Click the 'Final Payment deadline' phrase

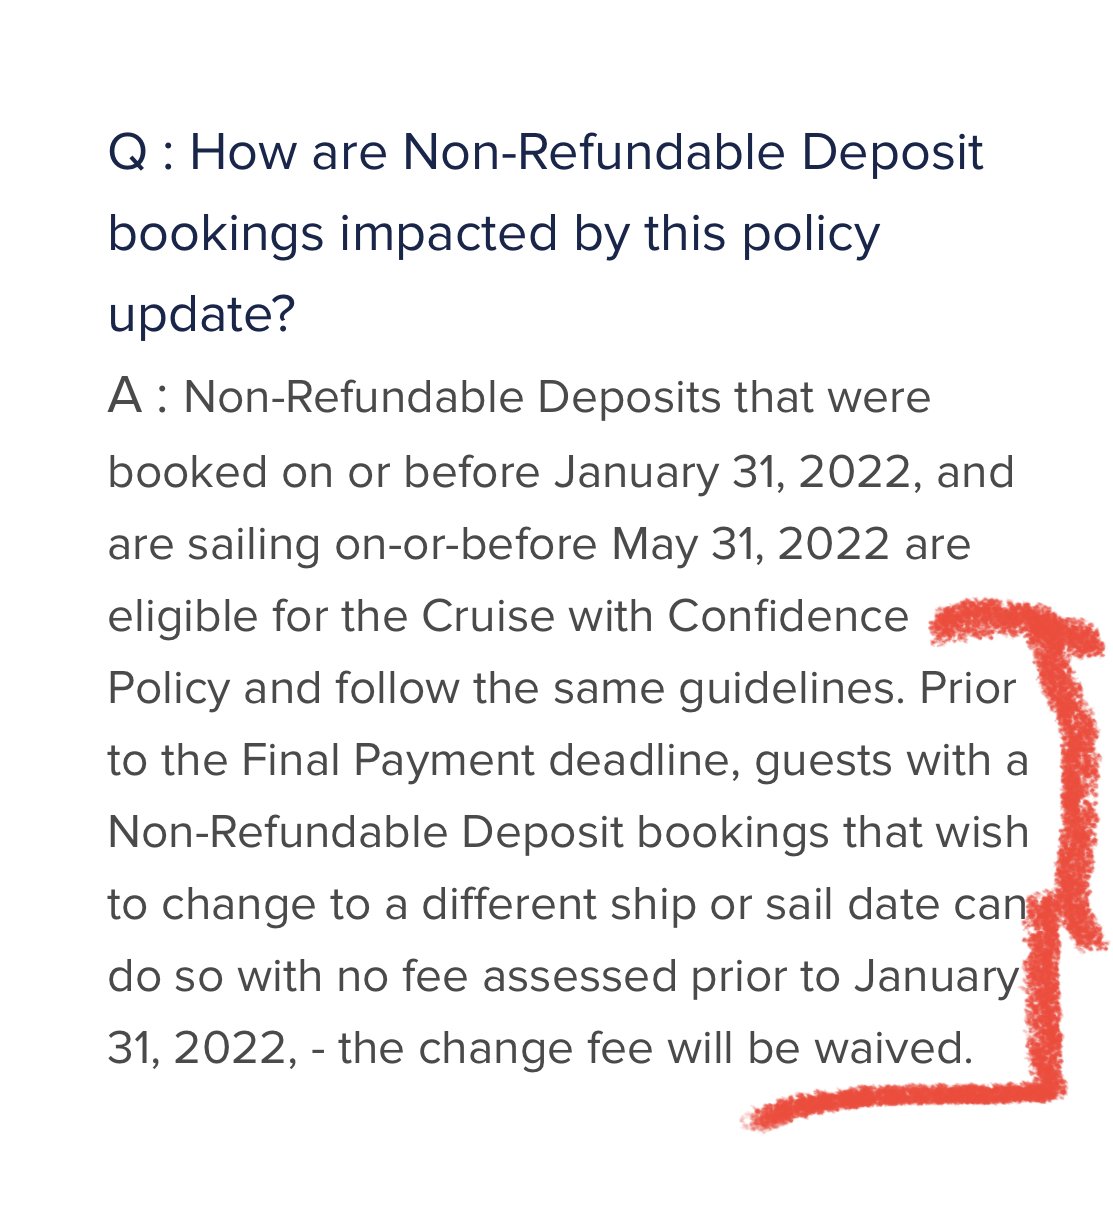[x=491, y=760]
